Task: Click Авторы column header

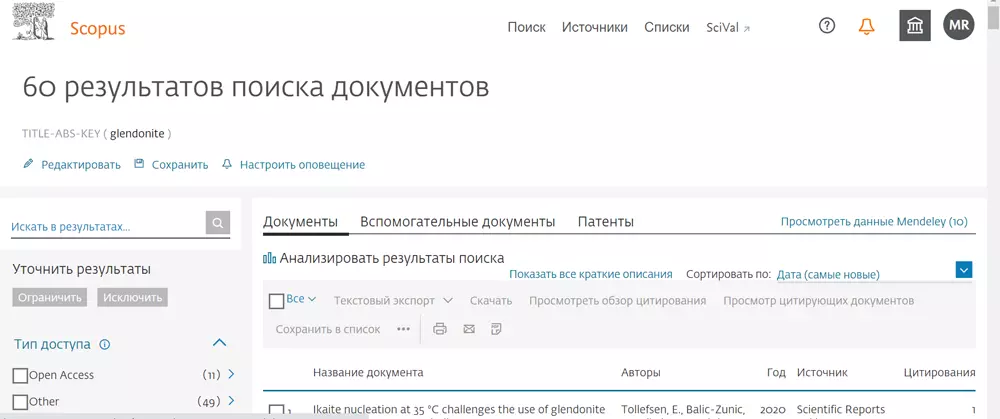Action: point(641,372)
